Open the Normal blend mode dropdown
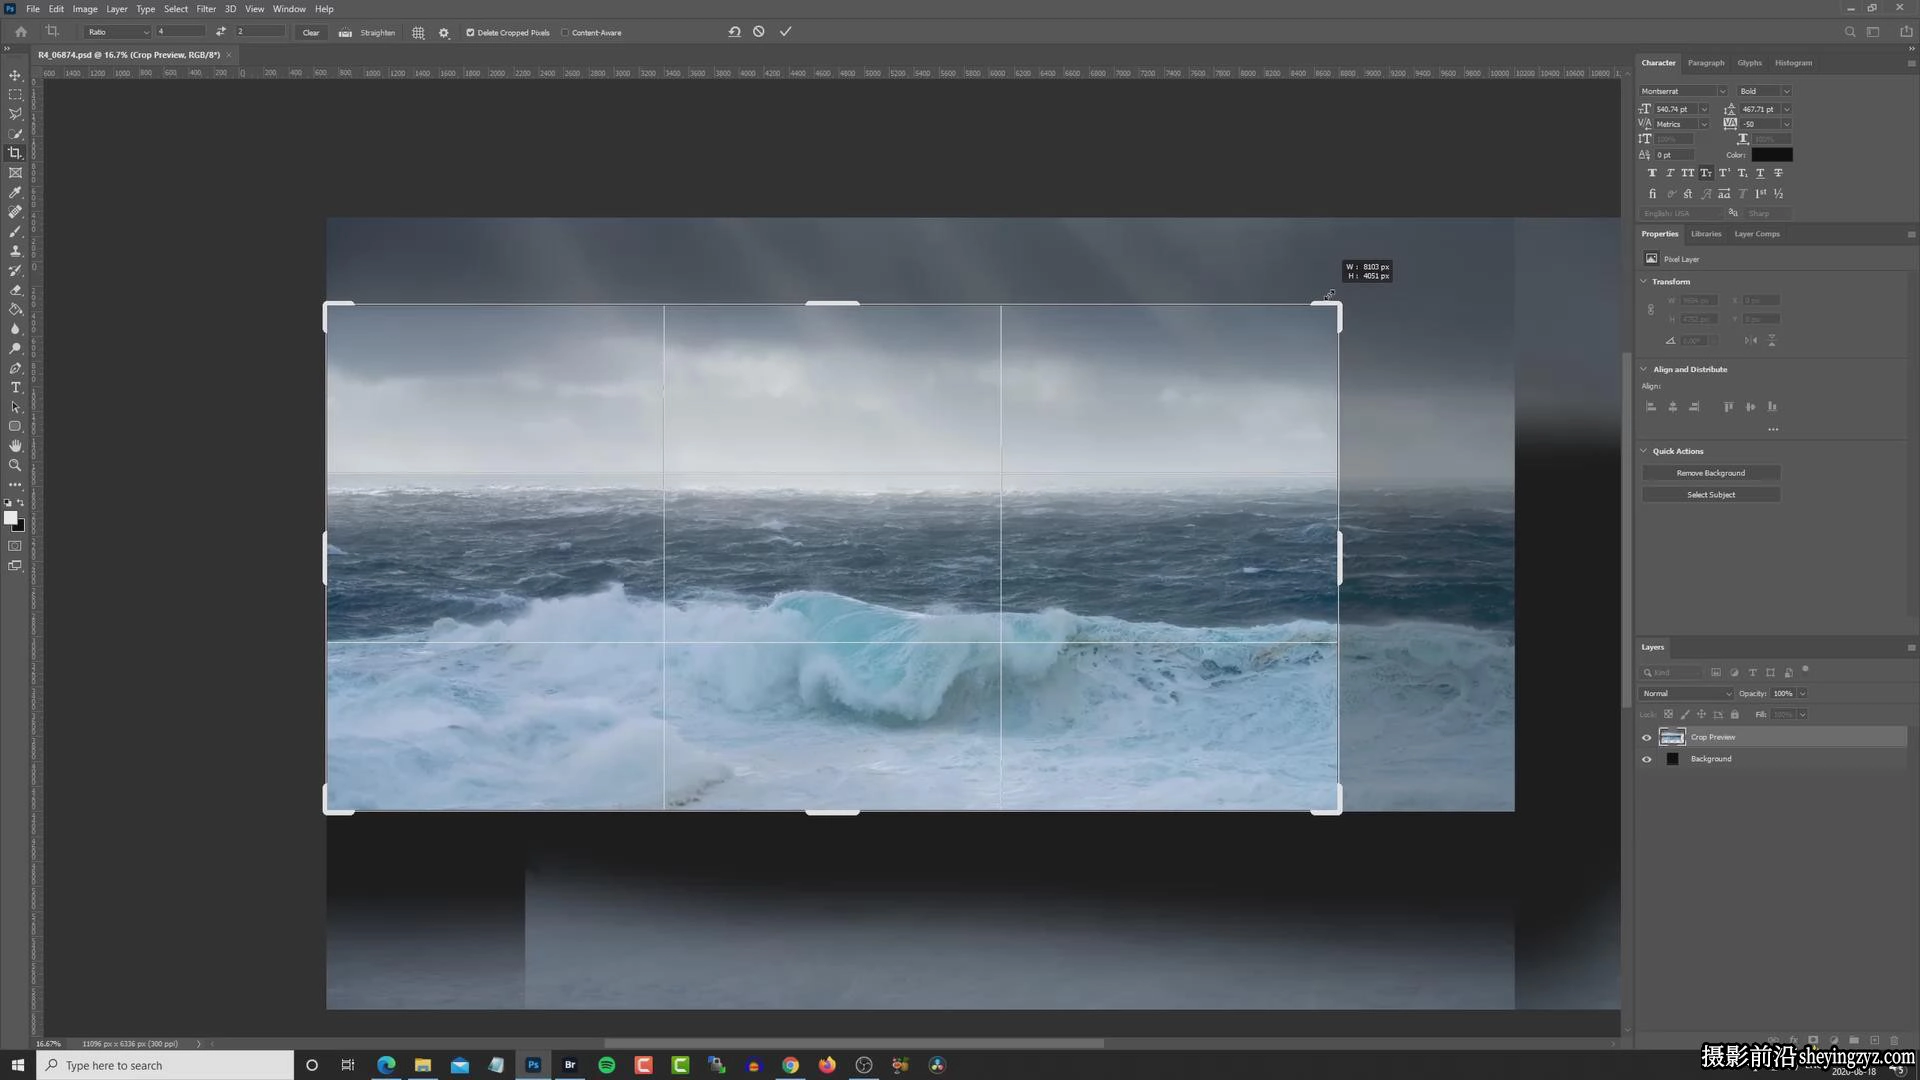The image size is (1920, 1080). 1686,694
